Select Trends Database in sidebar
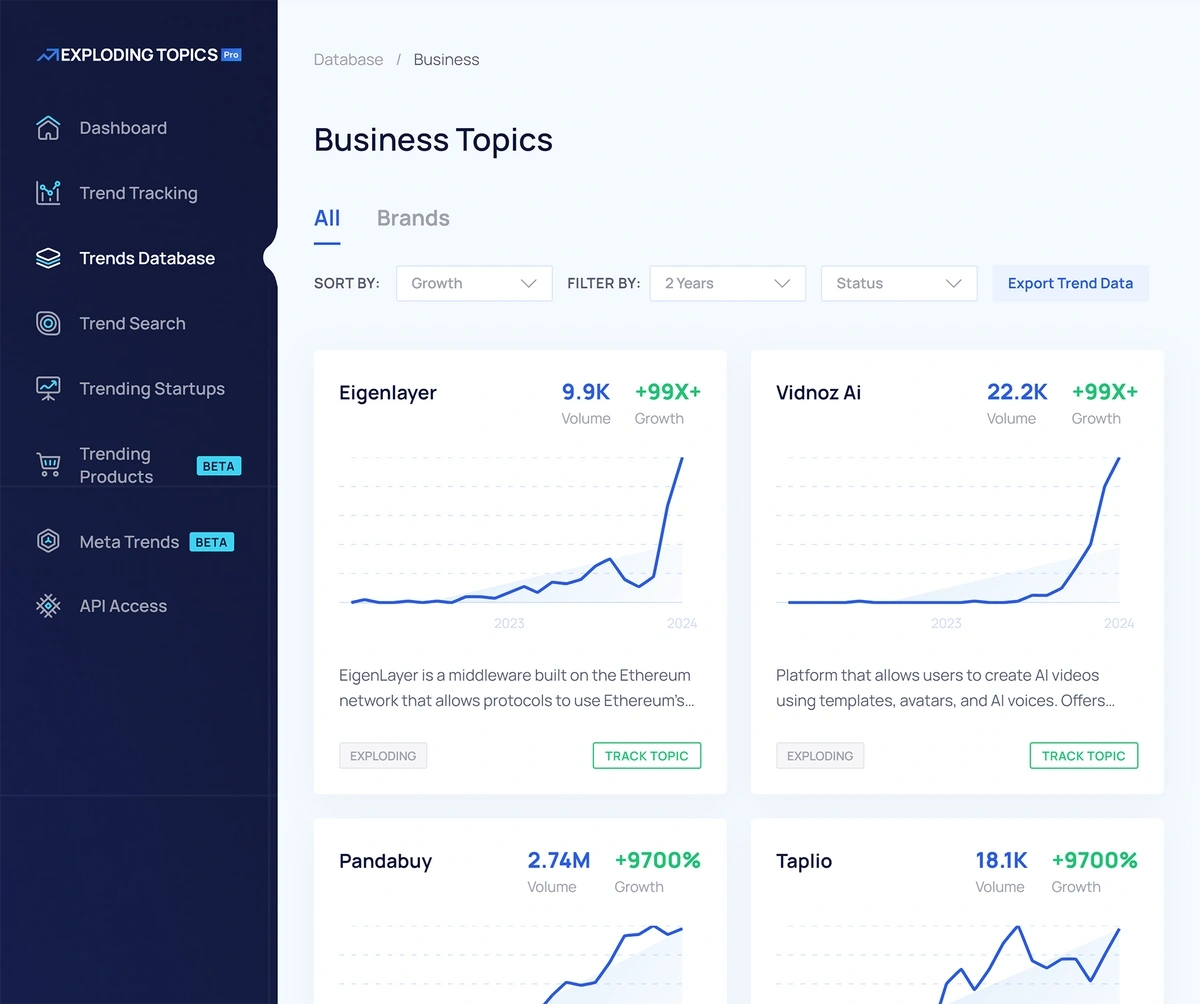Screen dimensions: 1200x1004 pyautogui.click(x=147, y=258)
